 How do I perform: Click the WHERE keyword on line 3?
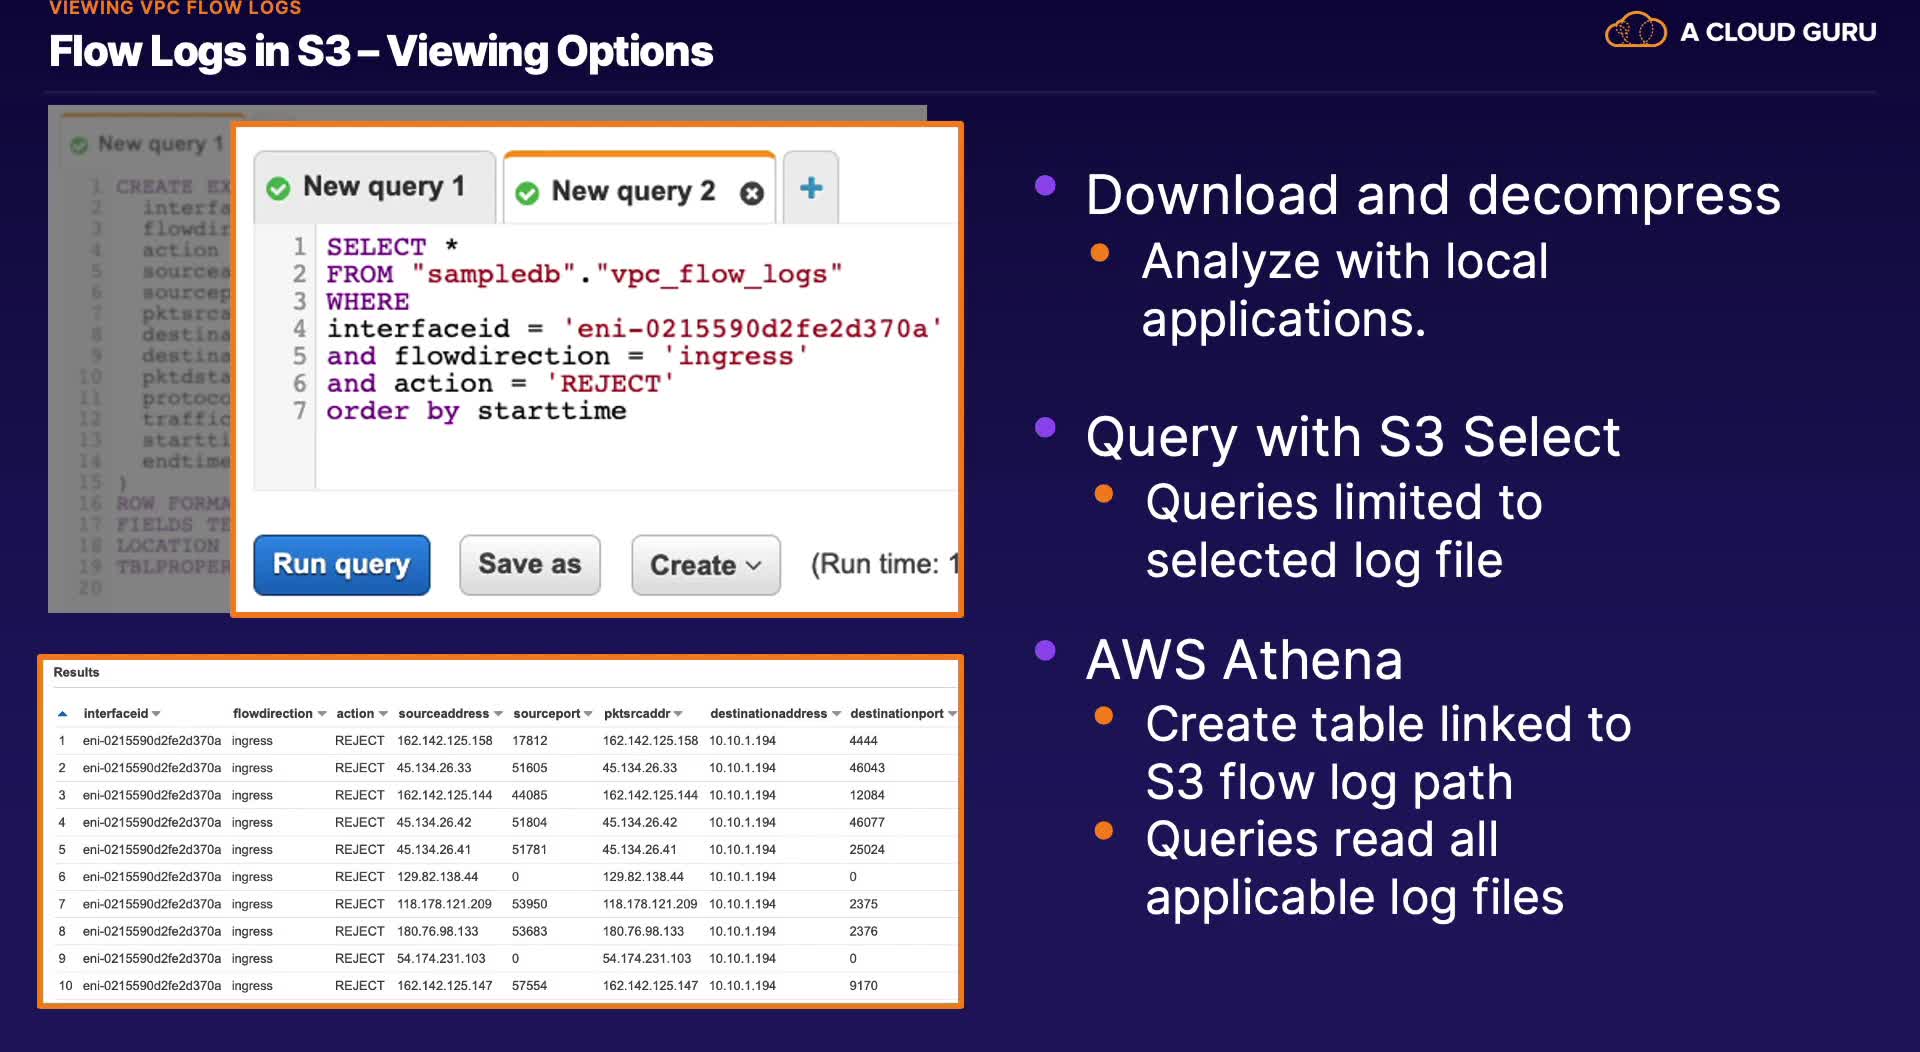click(367, 302)
